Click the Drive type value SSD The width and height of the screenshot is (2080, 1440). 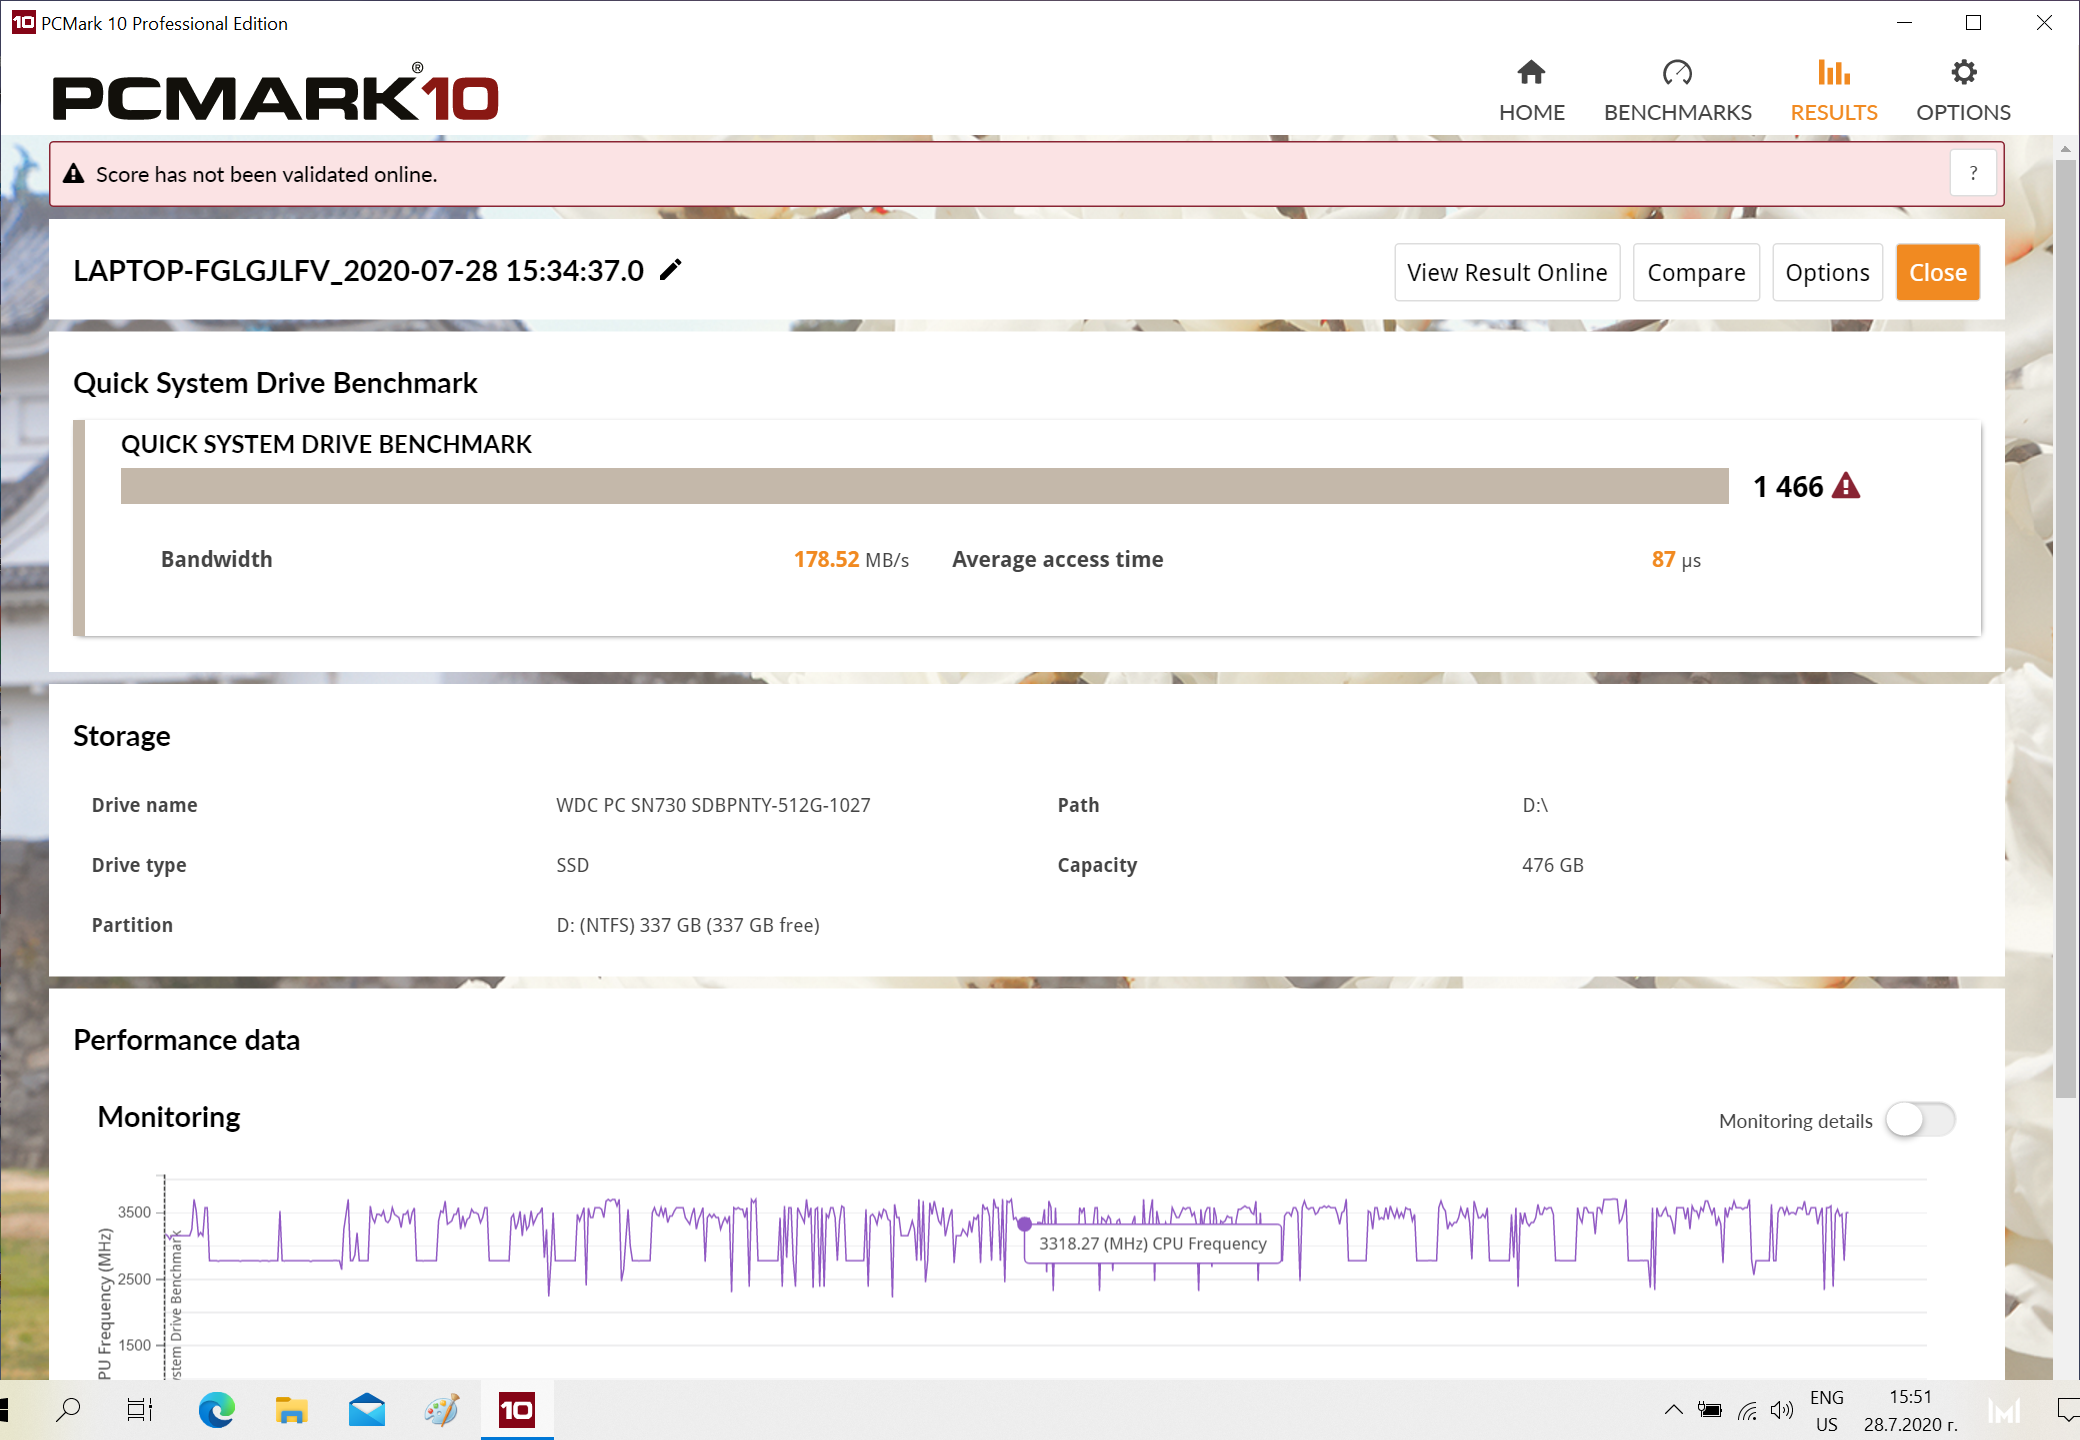[572, 865]
